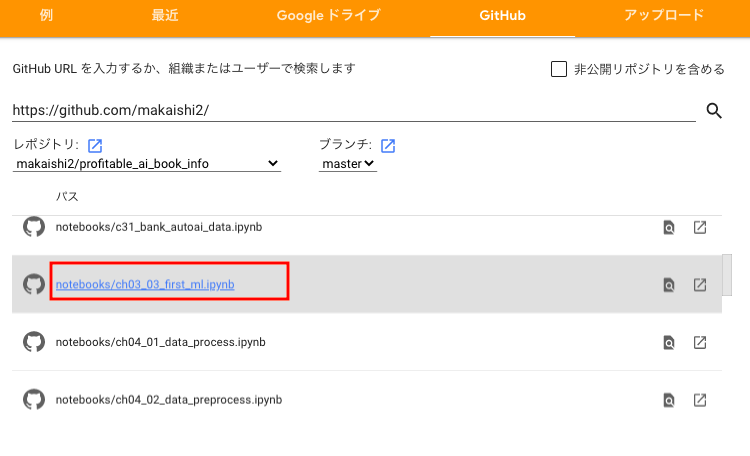The height and width of the screenshot is (456, 750).
Task: Click the notebook list scrollbar thumb
Action: click(727, 275)
